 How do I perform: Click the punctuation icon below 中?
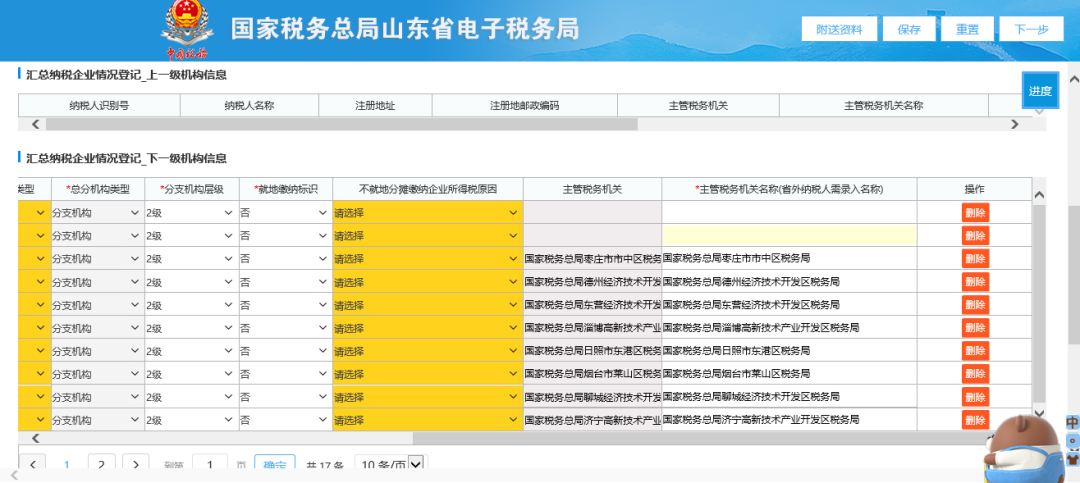1072,440
